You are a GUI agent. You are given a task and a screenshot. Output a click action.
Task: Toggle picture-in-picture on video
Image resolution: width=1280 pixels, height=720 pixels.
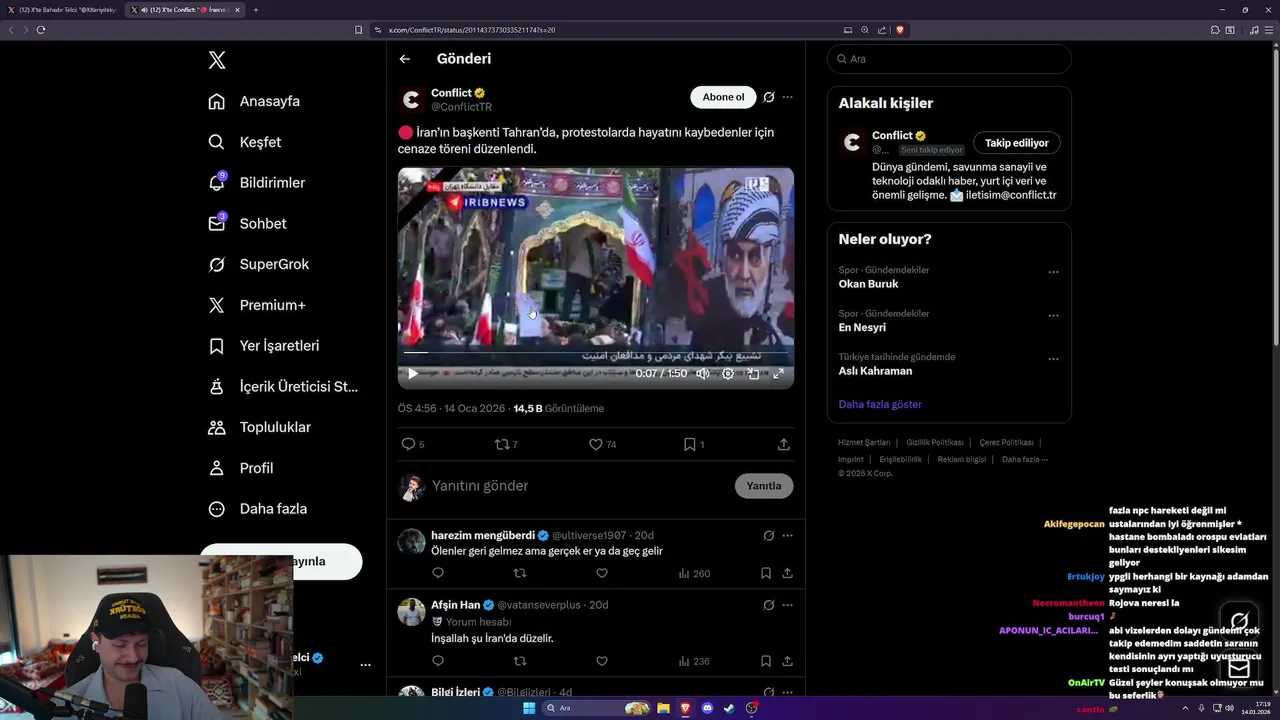[753, 374]
